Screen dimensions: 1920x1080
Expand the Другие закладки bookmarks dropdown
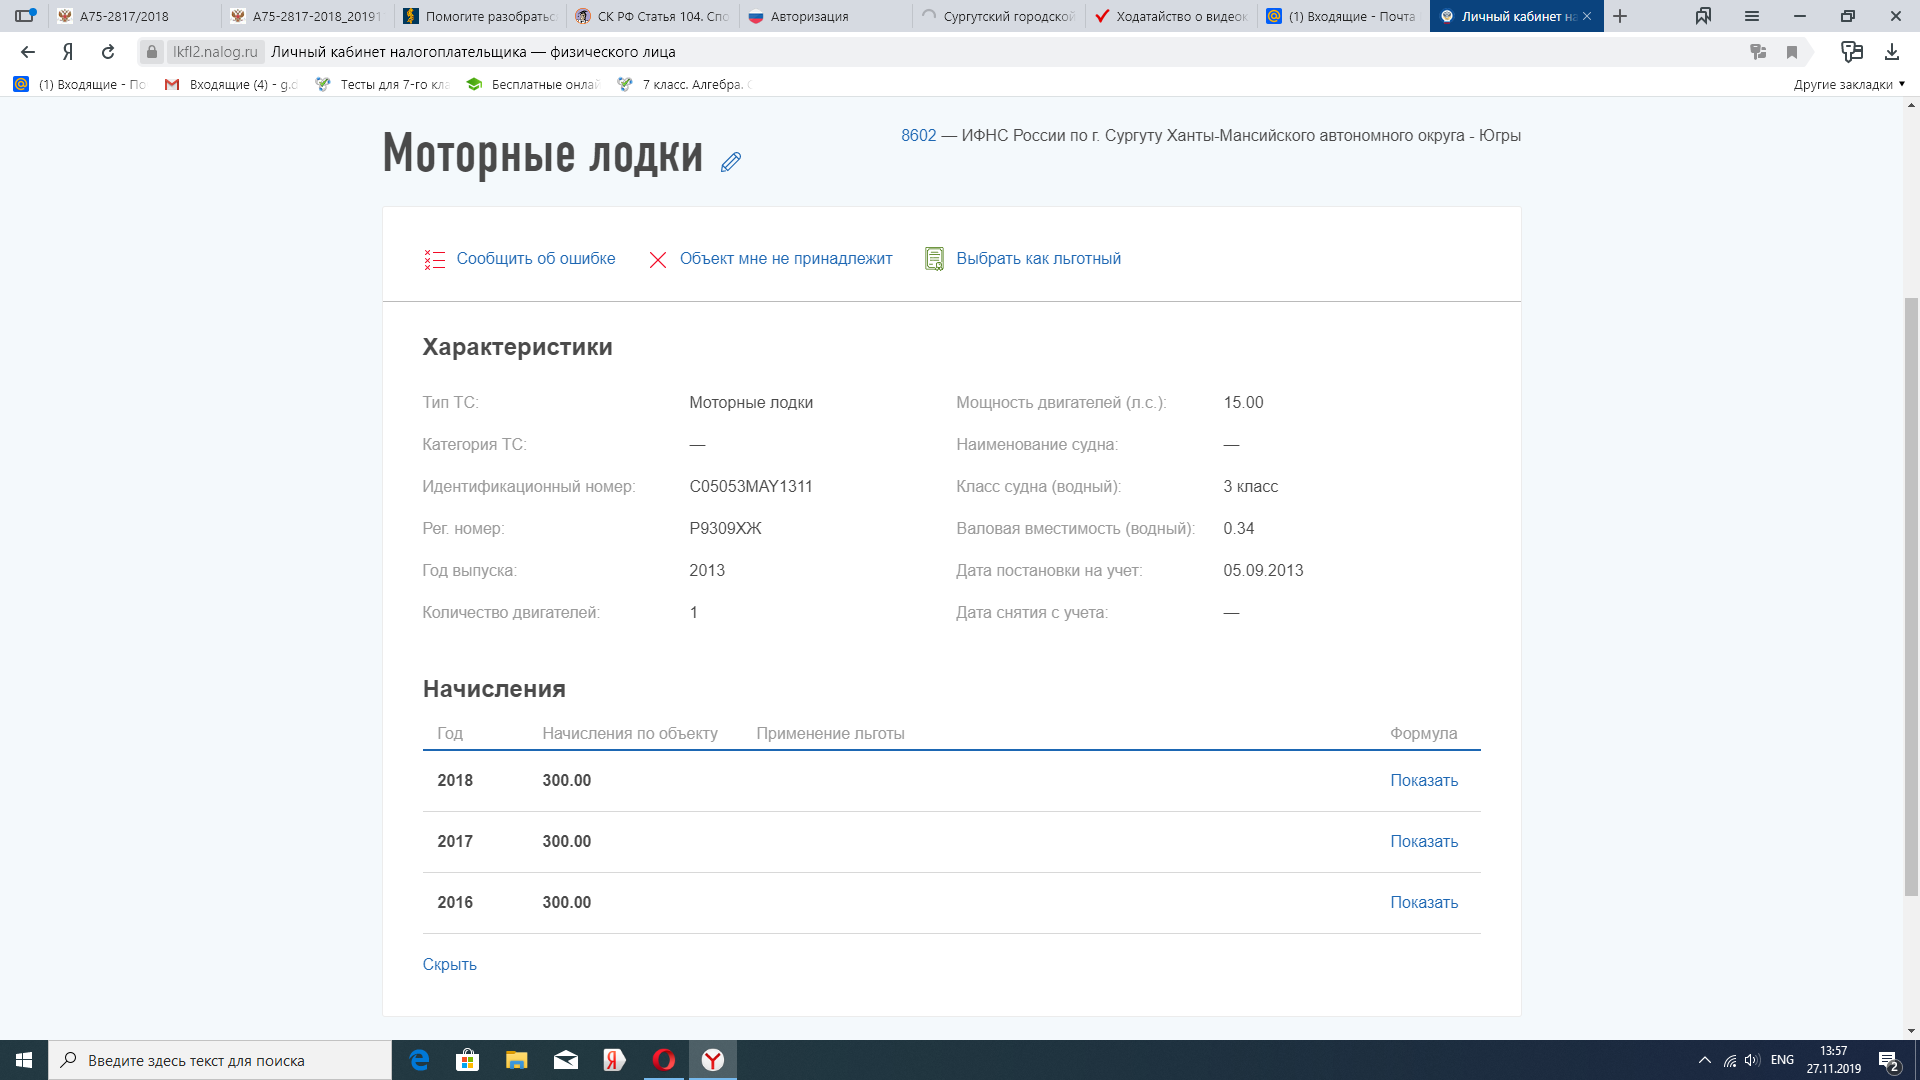pyautogui.click(x=1848, y=84)
